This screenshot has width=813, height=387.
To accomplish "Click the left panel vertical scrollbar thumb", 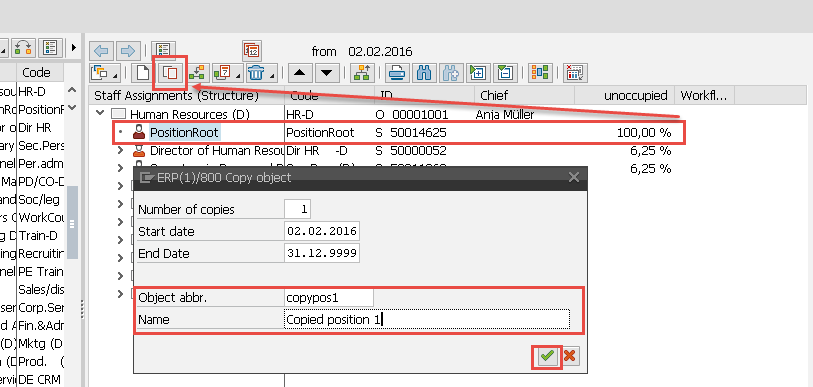I will [72, 223].
